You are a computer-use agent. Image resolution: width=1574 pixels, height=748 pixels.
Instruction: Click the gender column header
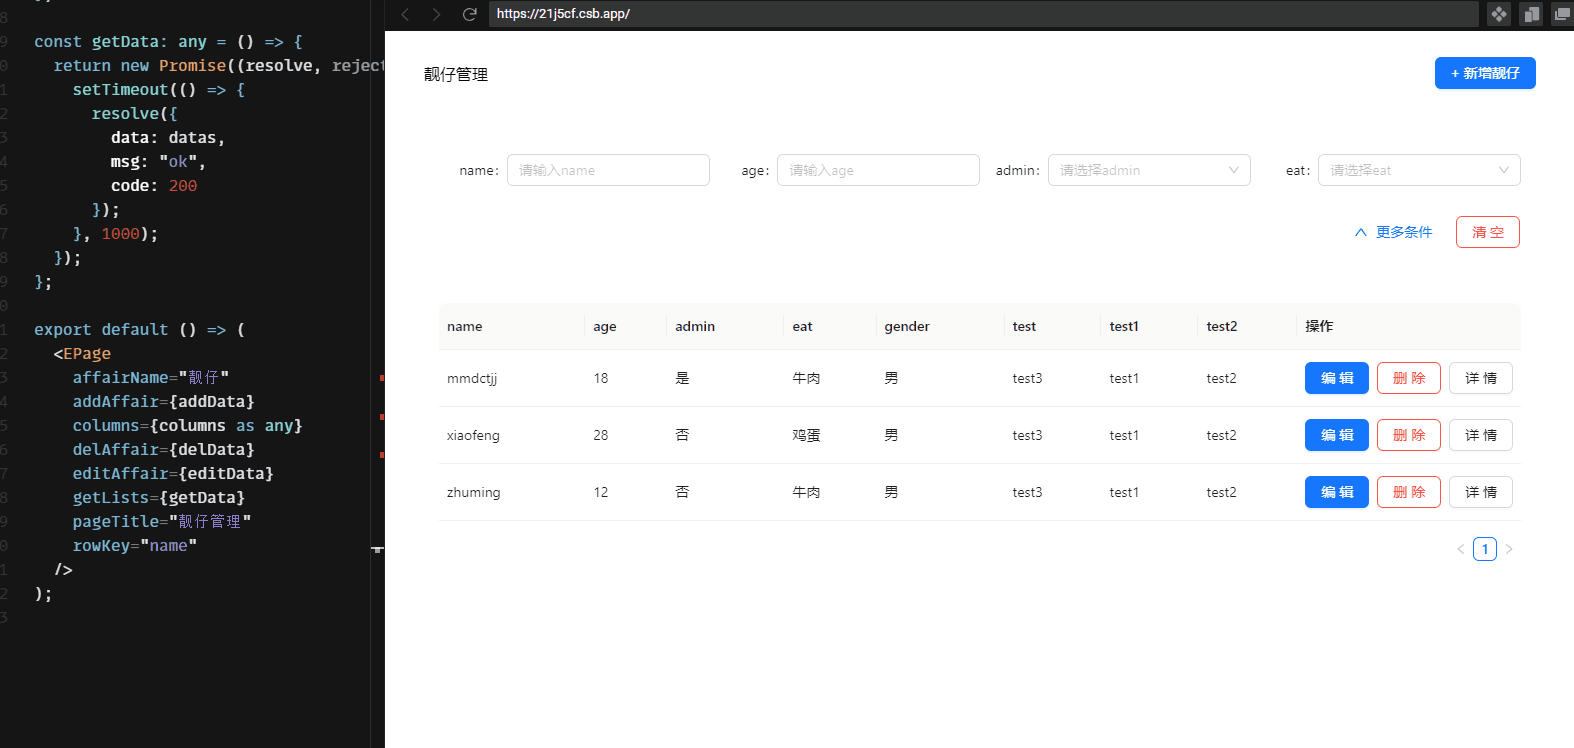[940, 326]
